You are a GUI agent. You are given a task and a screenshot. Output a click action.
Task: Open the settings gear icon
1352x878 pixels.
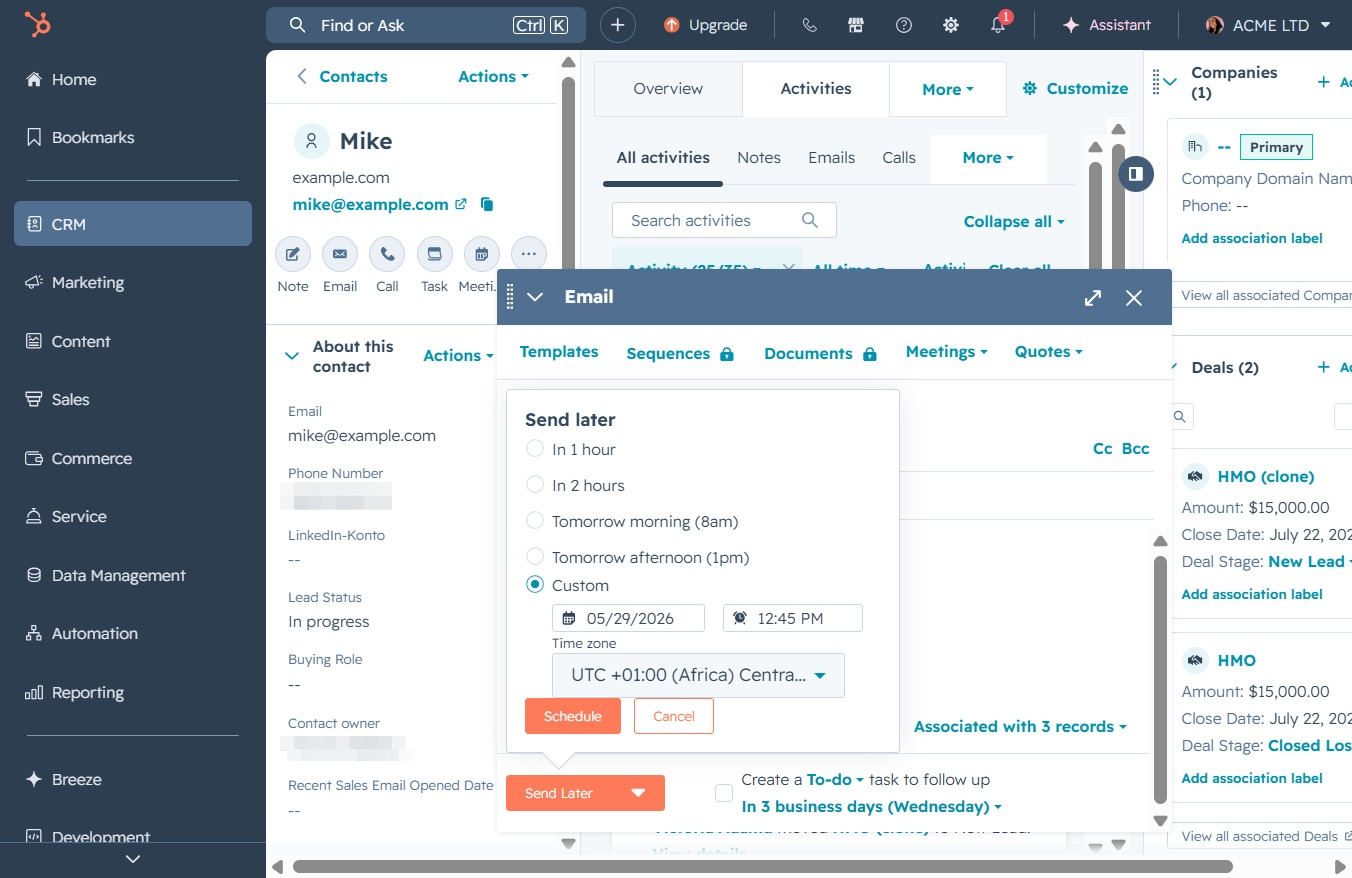tap(951, 25)
